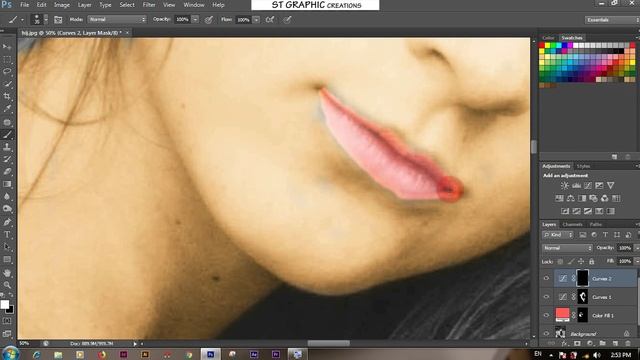
Task: Hide the Background layer
Action: pyautogui.click(x=546, y=333)
